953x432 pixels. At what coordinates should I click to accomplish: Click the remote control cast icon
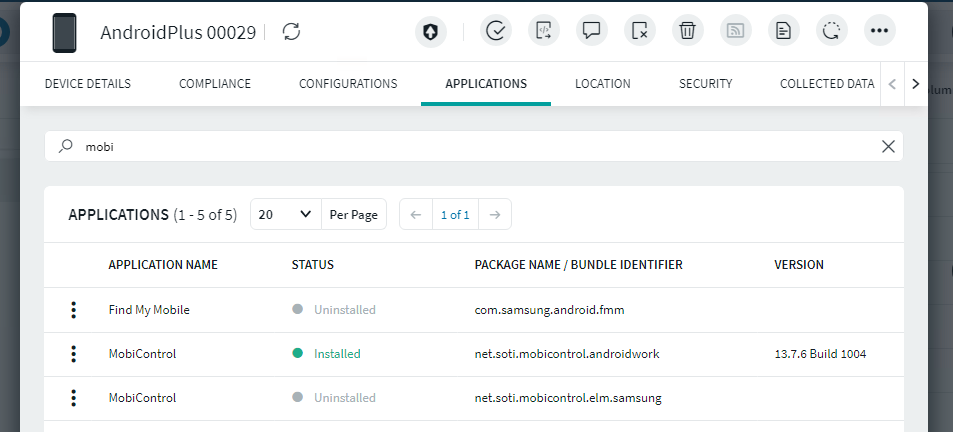(735, 31)
